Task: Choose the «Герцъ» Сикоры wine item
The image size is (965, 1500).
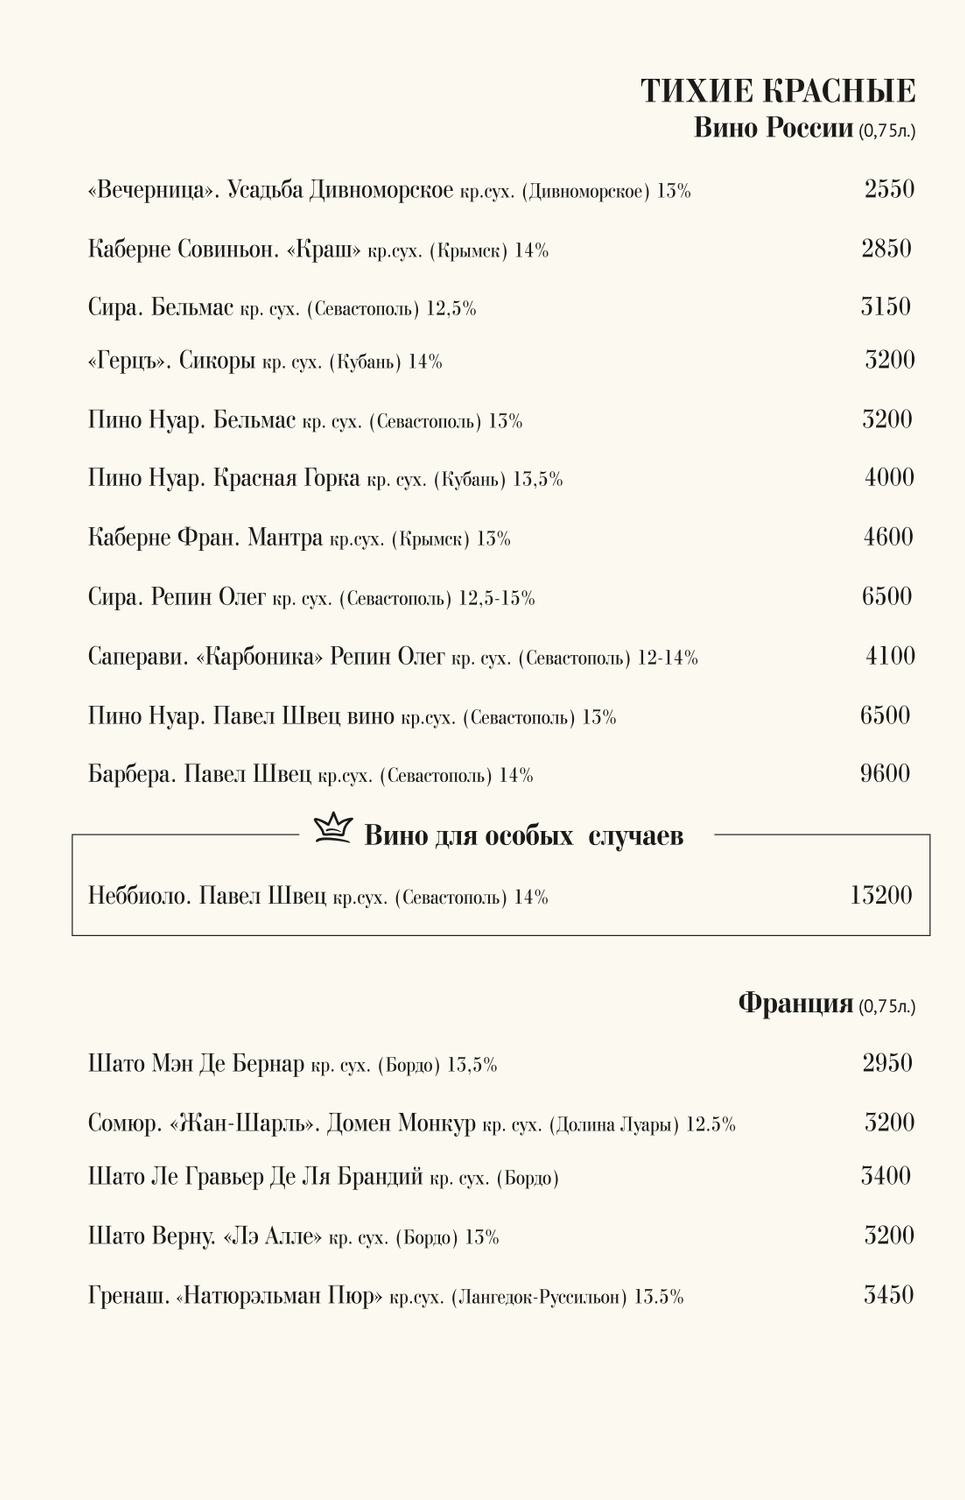Action: coord(265,361)
